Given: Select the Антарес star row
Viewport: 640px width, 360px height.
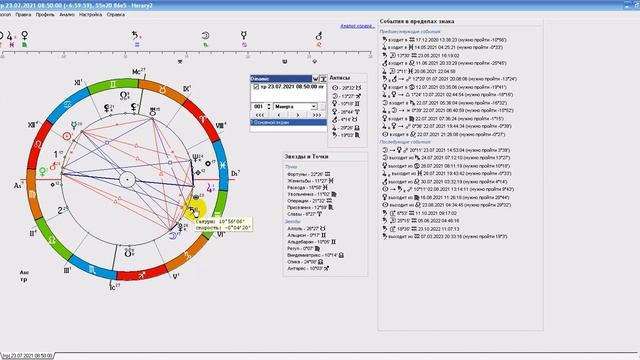Looking at the screenshot, I should 308,269.
